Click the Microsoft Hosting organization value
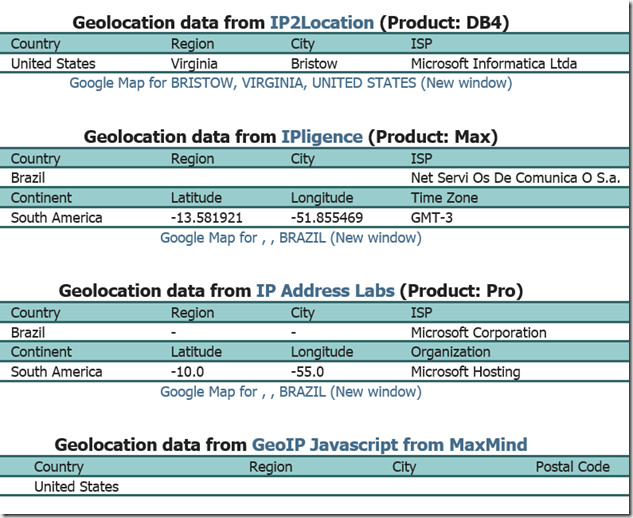This screenshot has height=518, width=633. (x=465, y=372)
